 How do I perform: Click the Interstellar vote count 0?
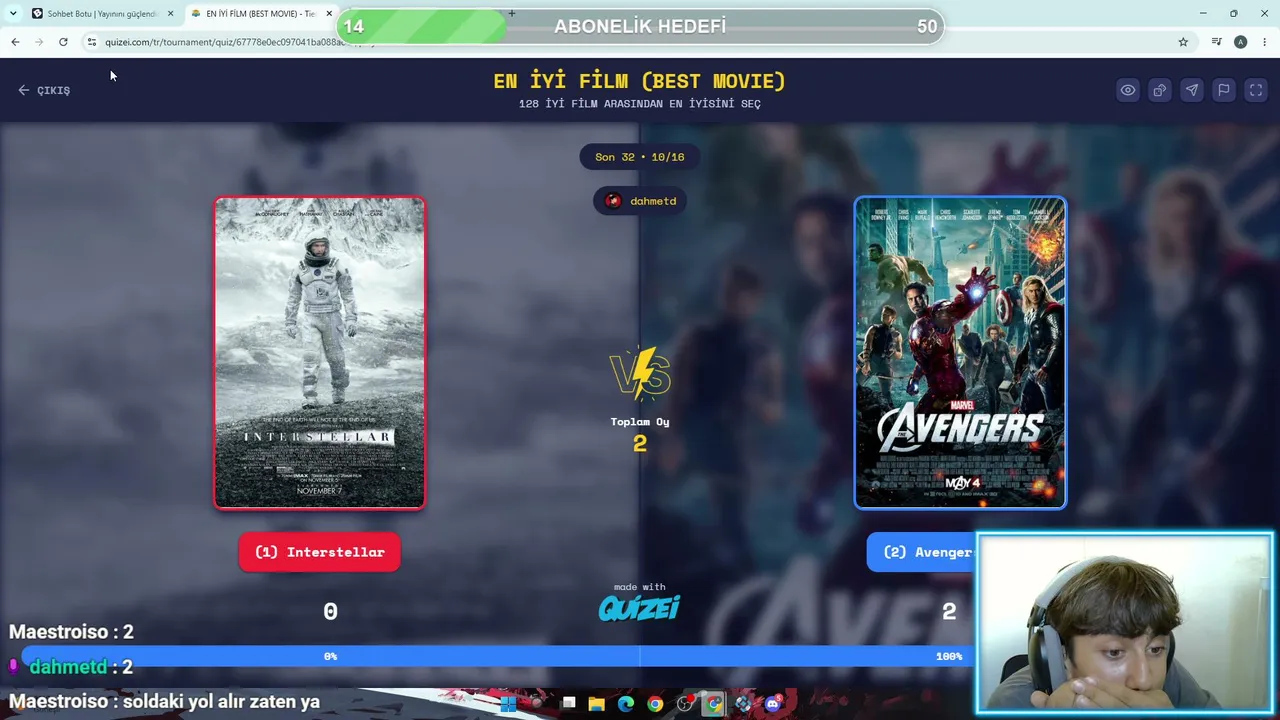(x=330, y=611)
